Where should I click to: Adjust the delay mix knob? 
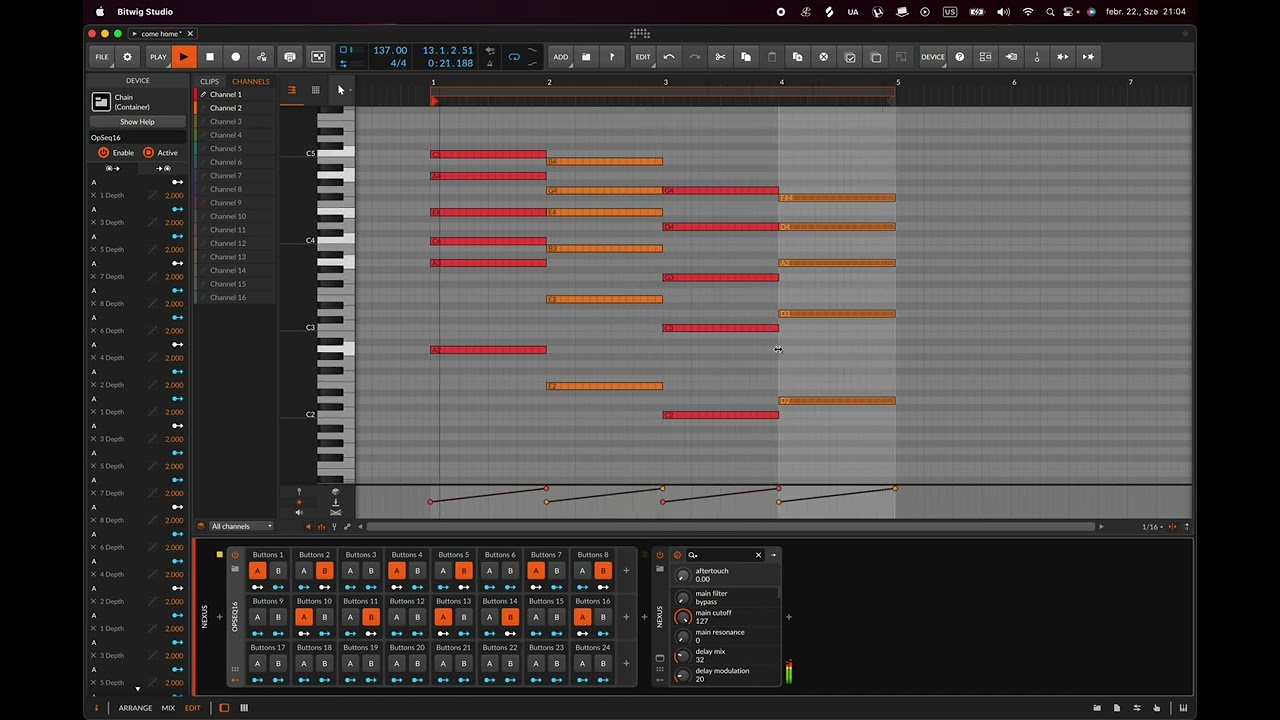[x=683, y=656]
